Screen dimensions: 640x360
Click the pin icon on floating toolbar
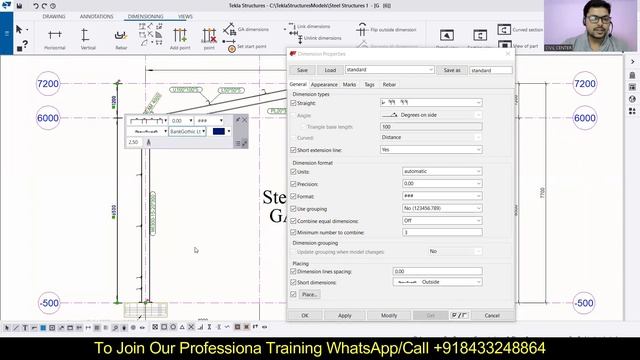coord(238,120)
